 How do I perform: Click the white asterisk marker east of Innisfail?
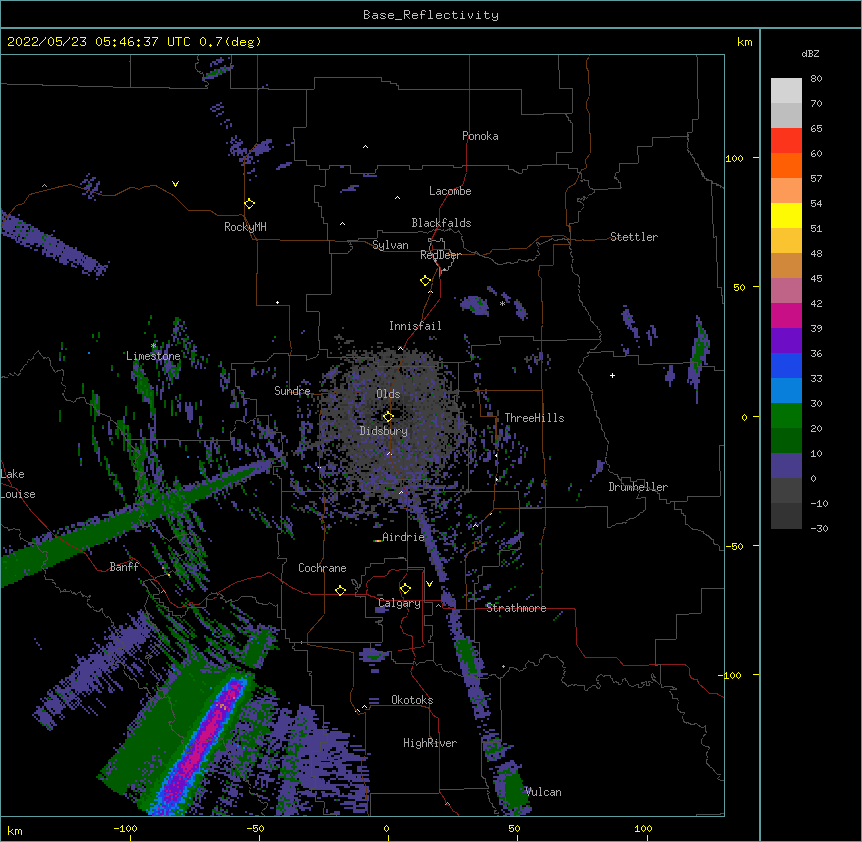pos(502,303)
